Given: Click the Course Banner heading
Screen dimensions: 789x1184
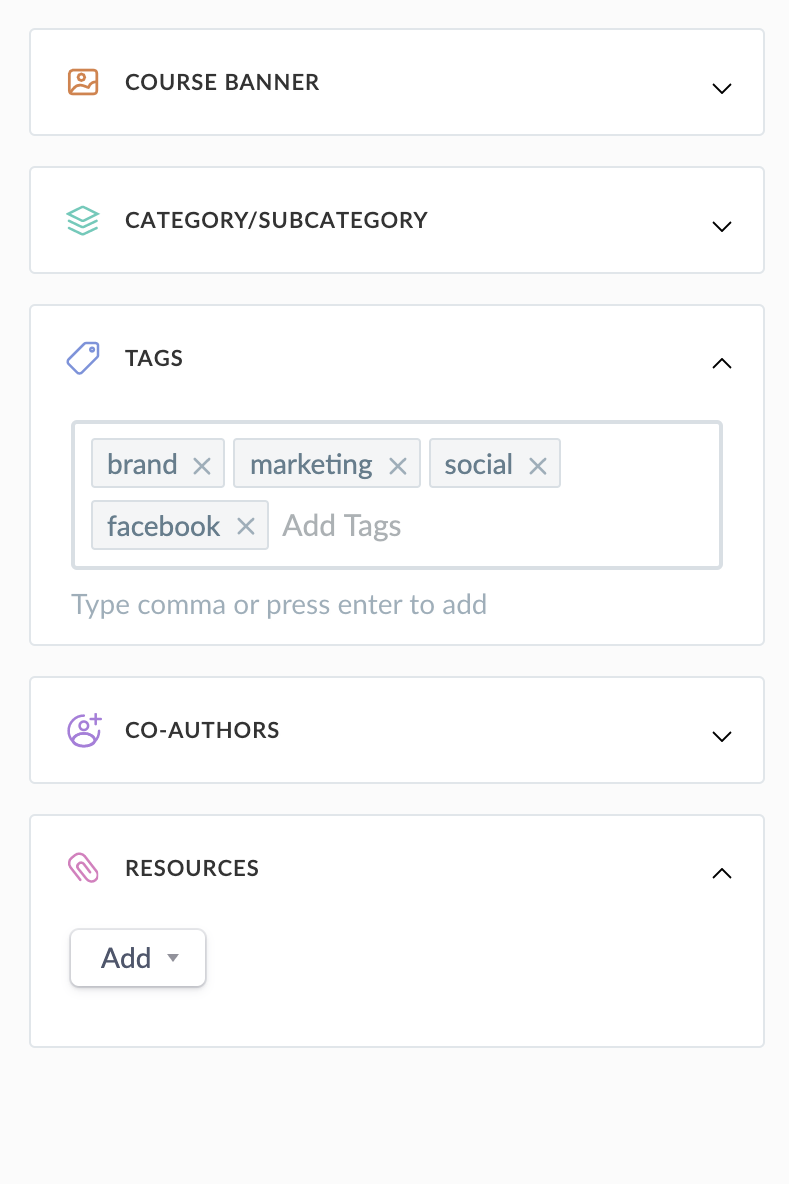Looking at the screenshot, I should (222, 82).
